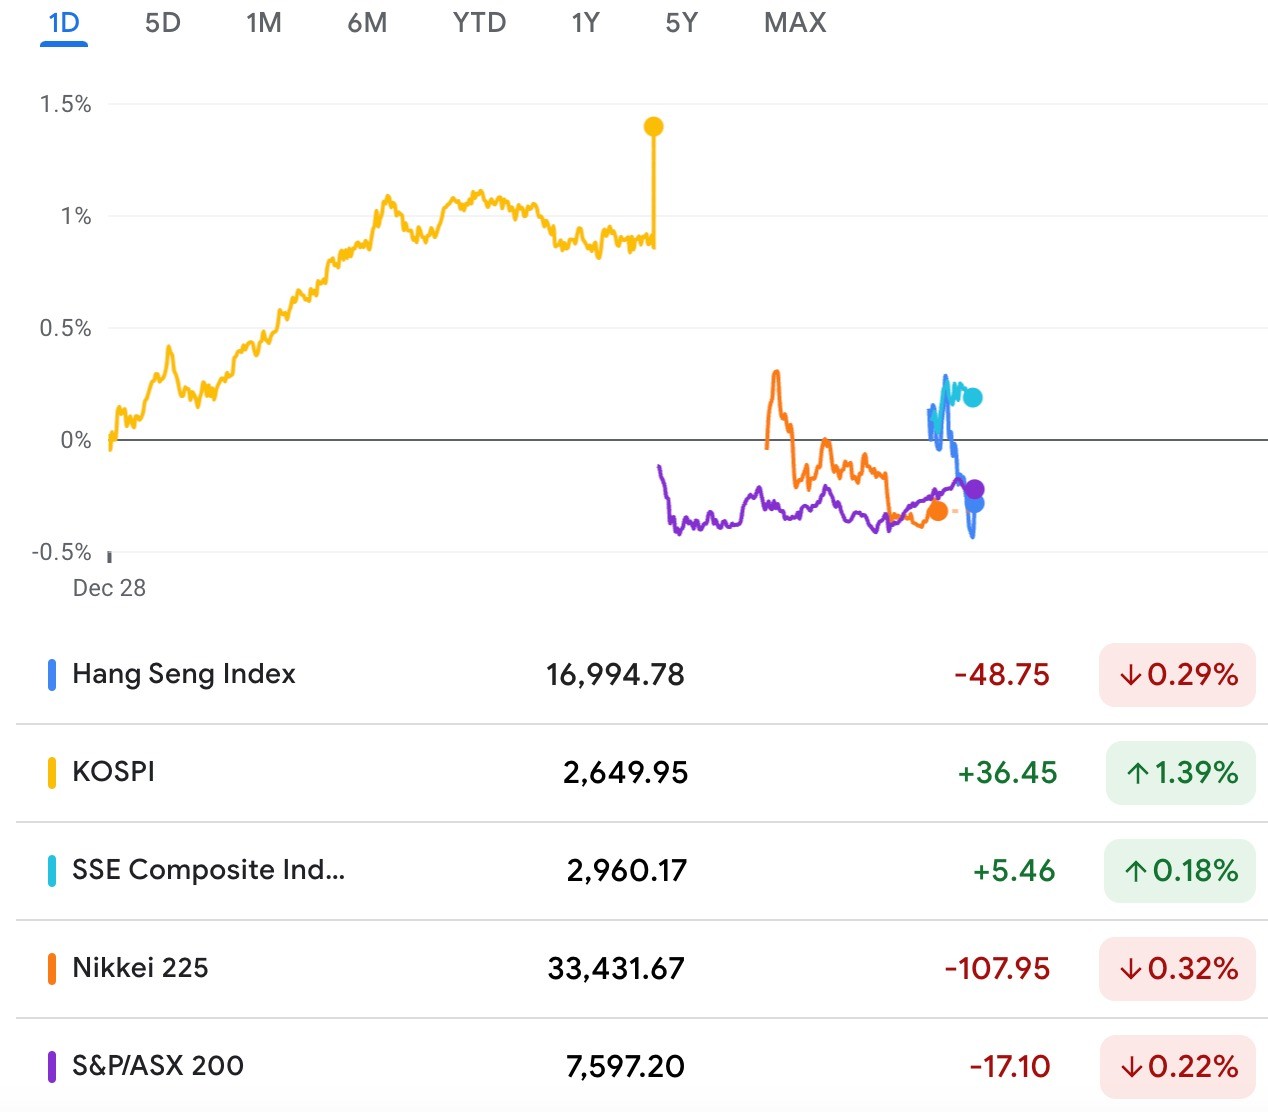Click the blue Hang Seng color marker
Image resolution: width=1268 pixels, height=1112 pixels.
coord(52,675)
